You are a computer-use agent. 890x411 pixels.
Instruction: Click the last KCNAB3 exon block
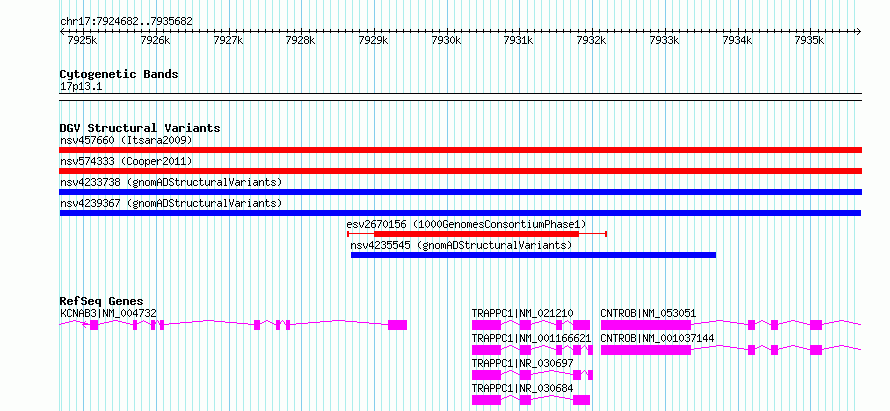pos(397,325)
